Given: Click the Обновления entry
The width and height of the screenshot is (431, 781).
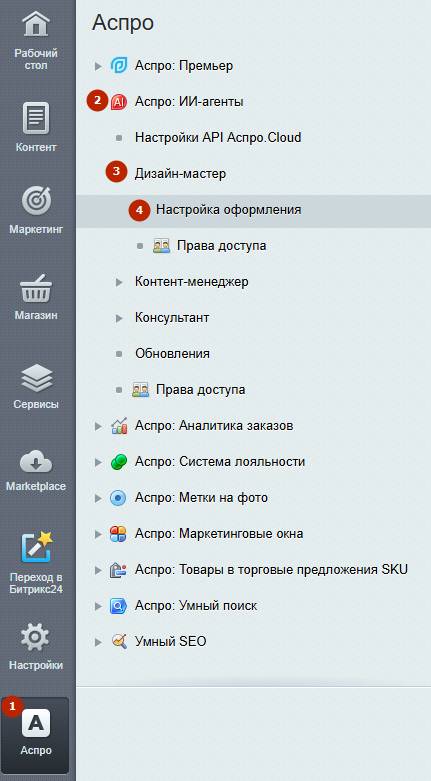Looking at the screenshot, I should click(172, 354).
